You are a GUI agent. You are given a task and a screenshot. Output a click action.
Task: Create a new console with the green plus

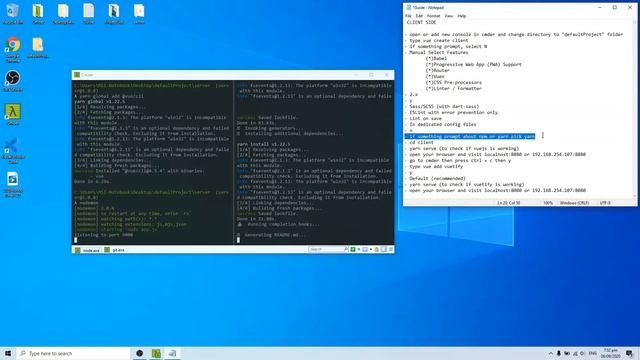coord(353,249)
